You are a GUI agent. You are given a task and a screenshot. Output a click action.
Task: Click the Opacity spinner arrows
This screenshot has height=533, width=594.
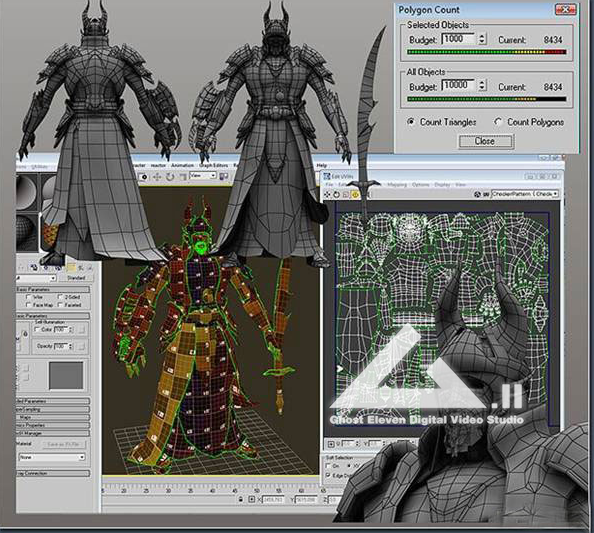click(70, 346)
